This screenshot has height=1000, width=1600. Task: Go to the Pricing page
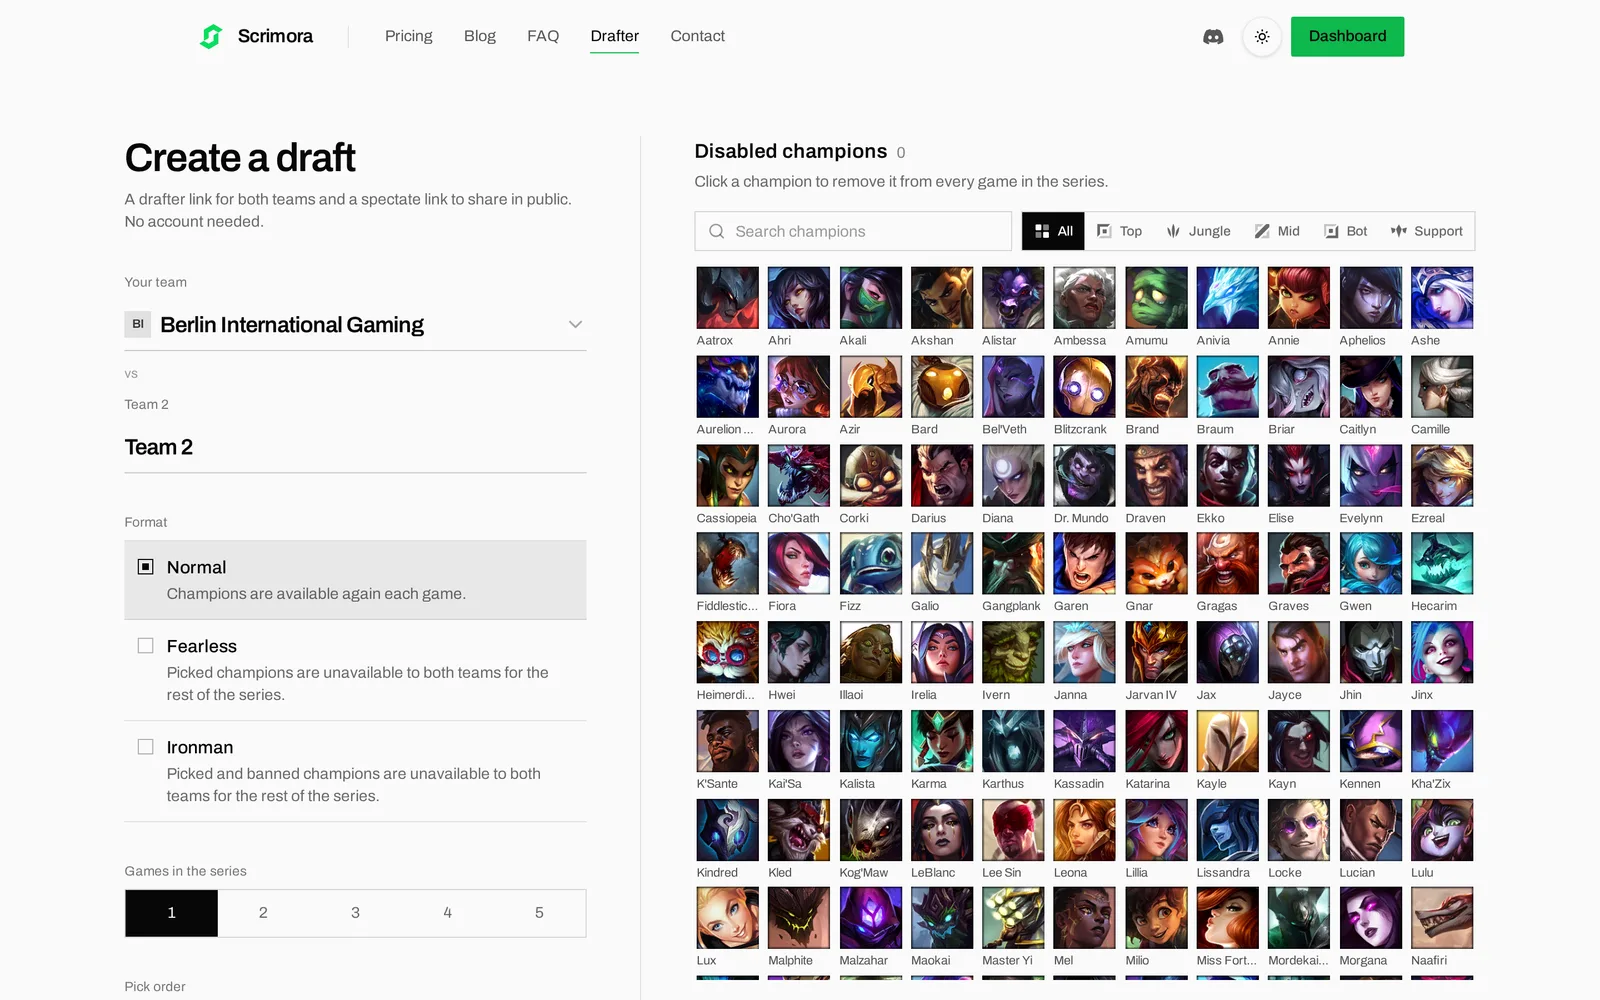pyautogui.click(x=408, y=36)
